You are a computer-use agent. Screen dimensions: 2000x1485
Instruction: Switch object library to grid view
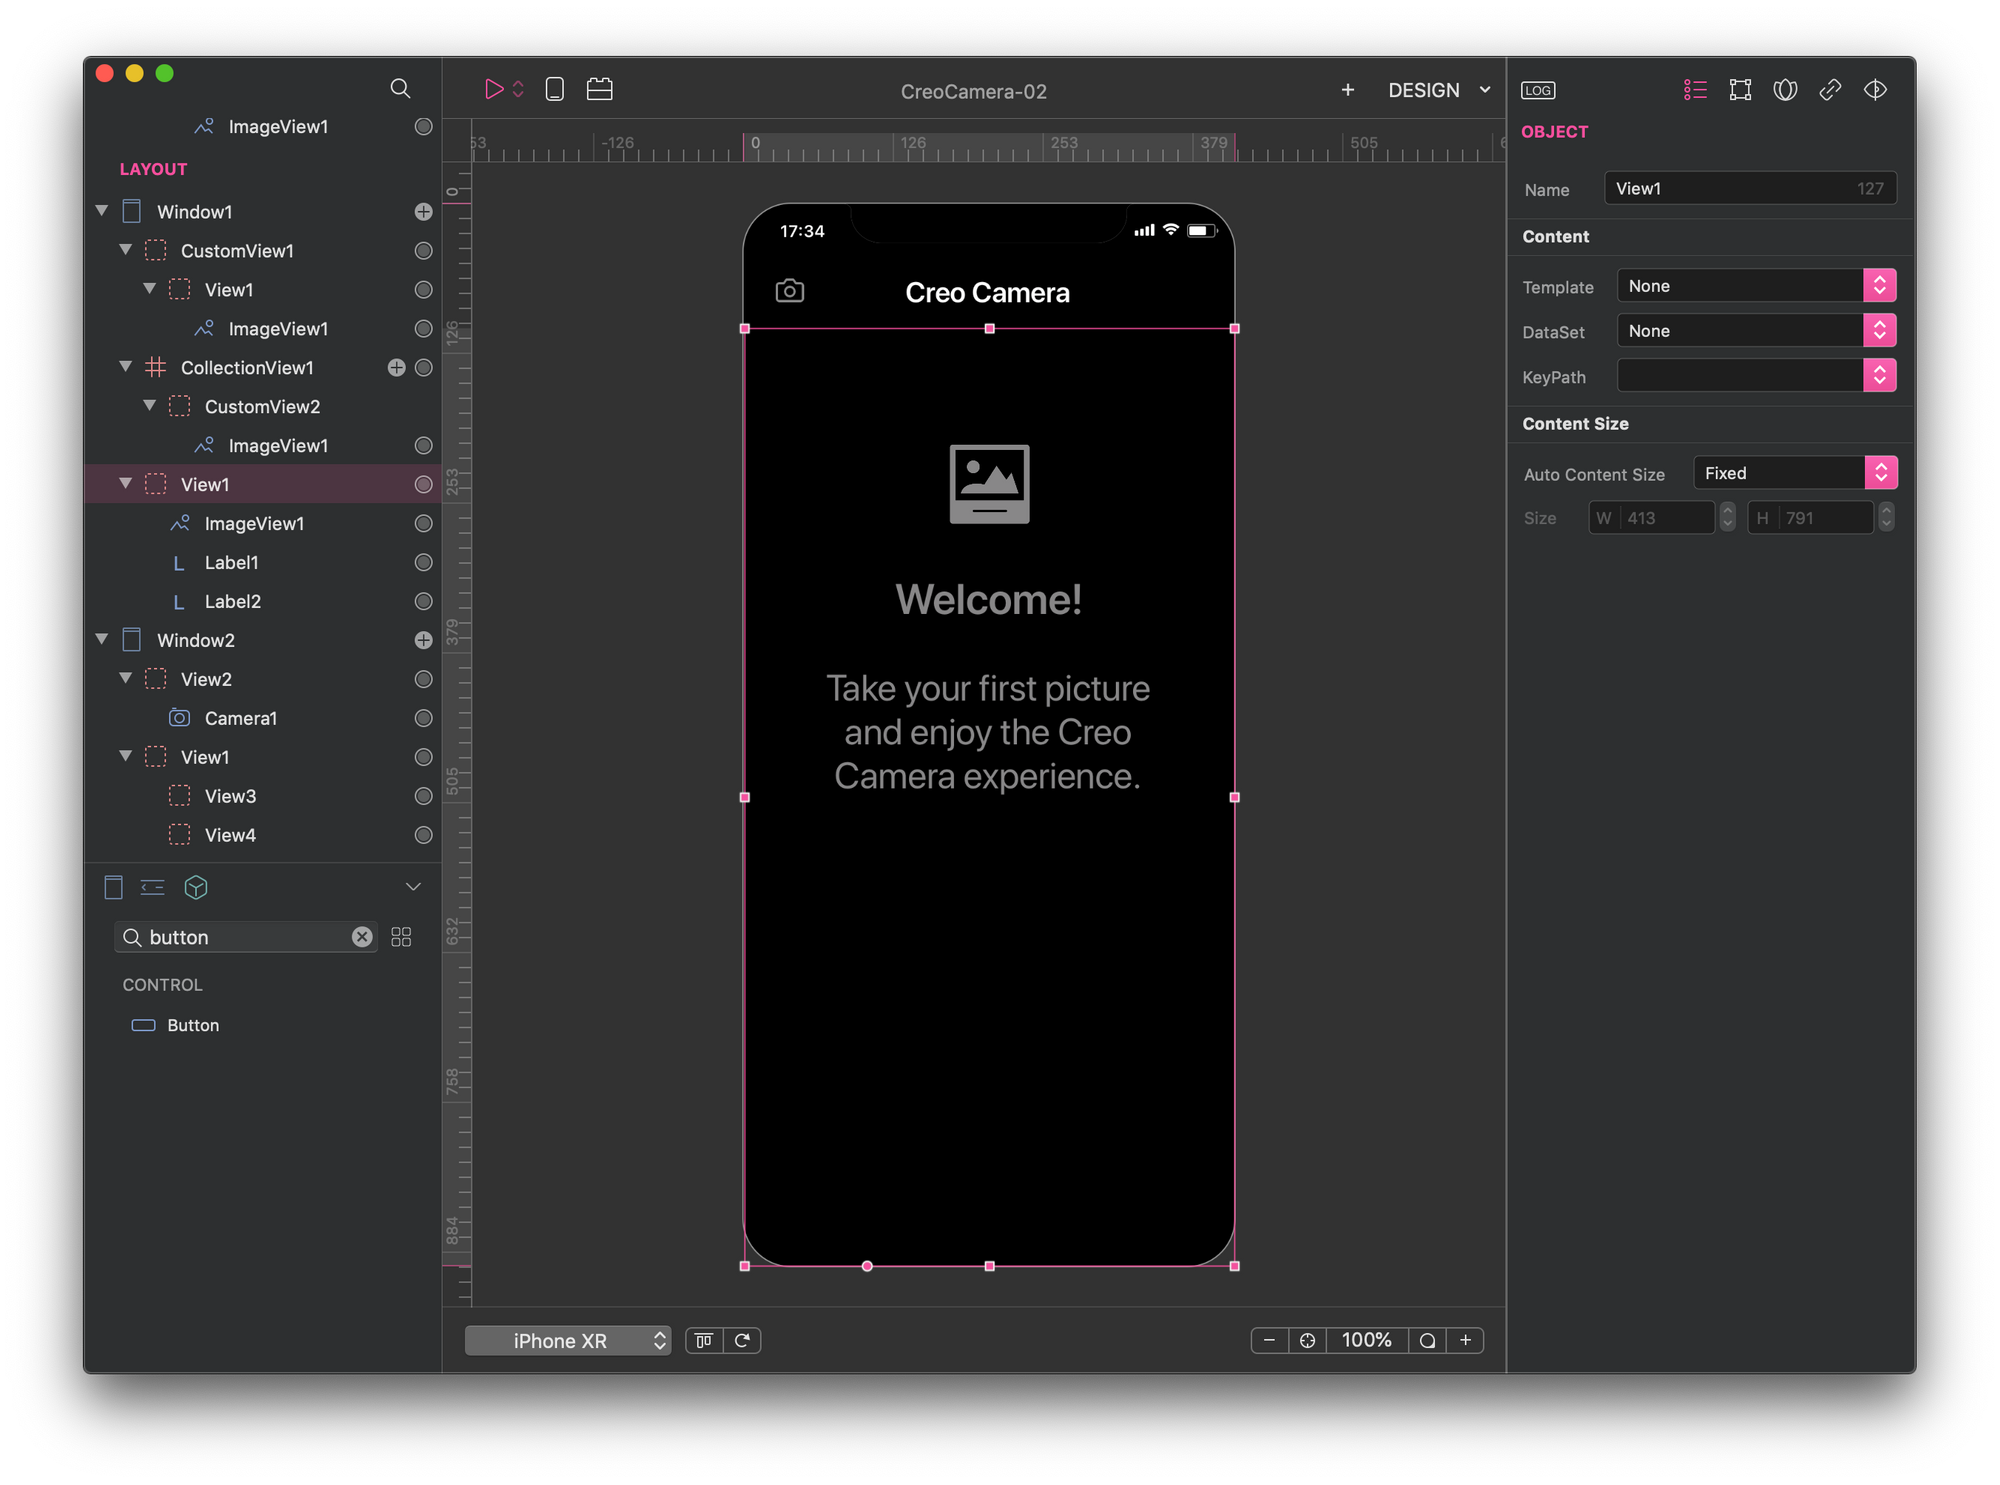[x=401, y=937]
